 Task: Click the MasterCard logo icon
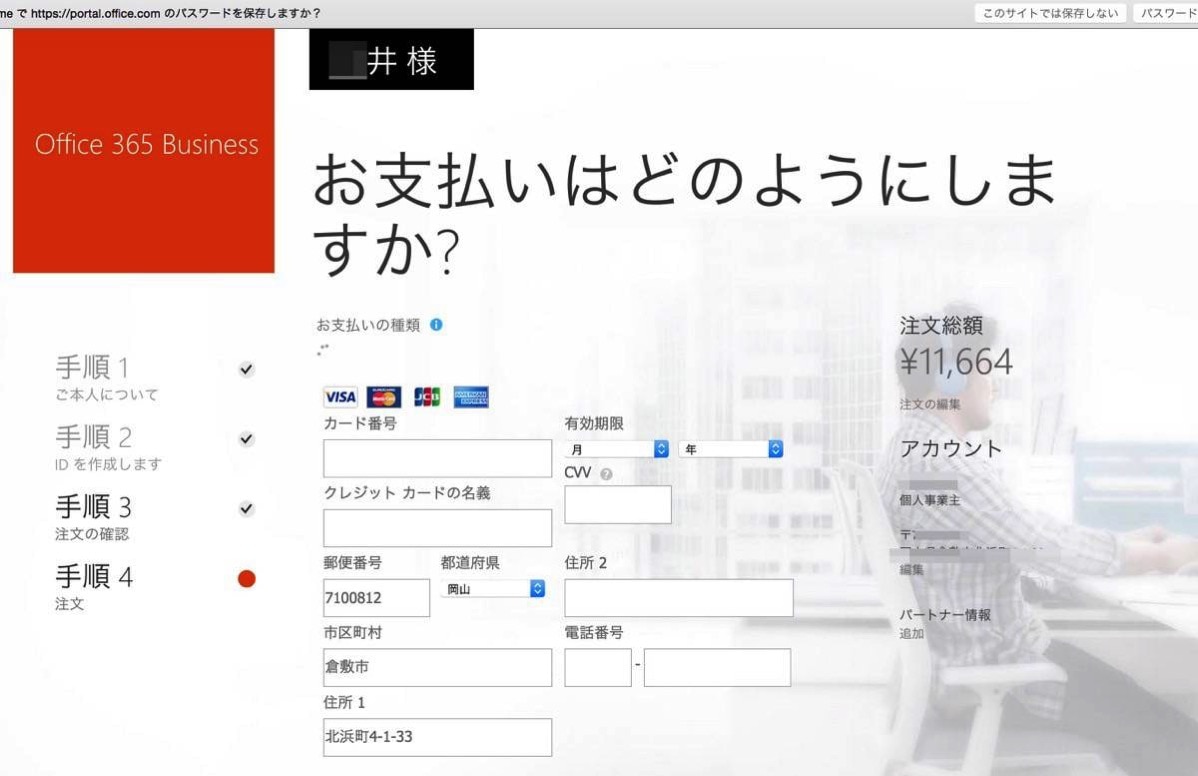click(x=384, y=397)
